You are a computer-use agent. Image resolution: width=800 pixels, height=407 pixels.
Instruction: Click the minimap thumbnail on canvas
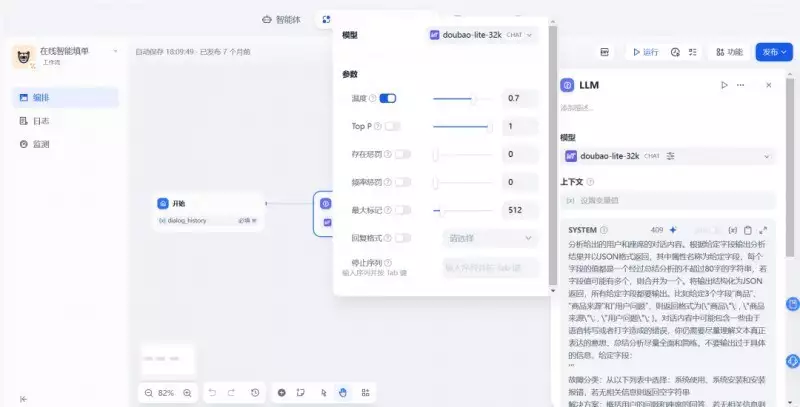168,359
